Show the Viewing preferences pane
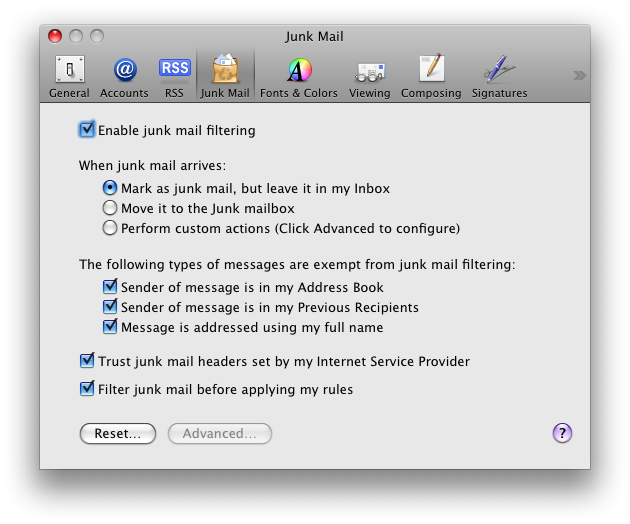630x524 pixels. click(369, 76)
